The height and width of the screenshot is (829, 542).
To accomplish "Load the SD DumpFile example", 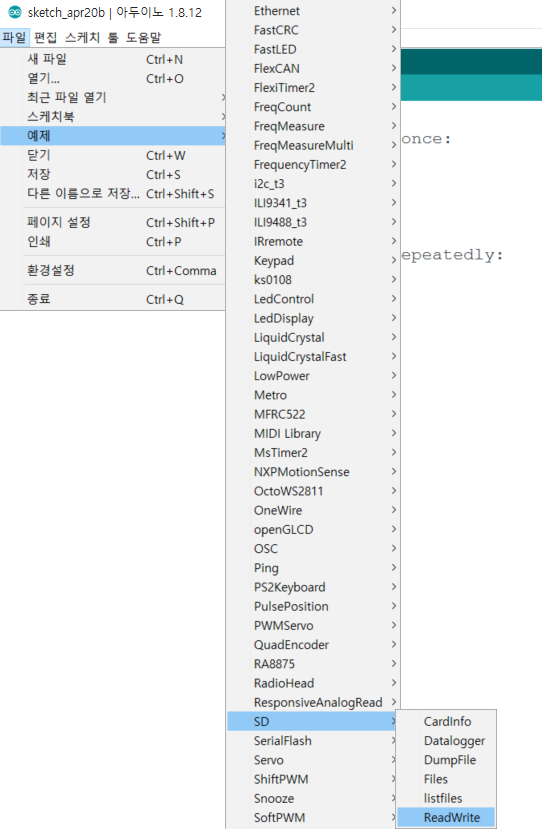I will (446, 760).
